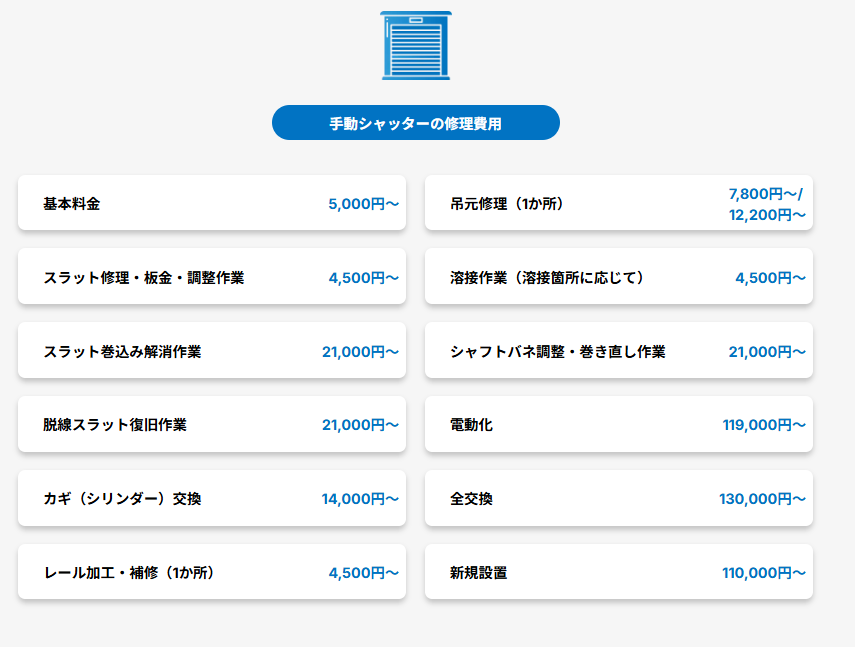Viewport: 855px width, 647px height.
Task: Click the 4,500円～ price for 溶接作業
Action: [x=770, y=278]
